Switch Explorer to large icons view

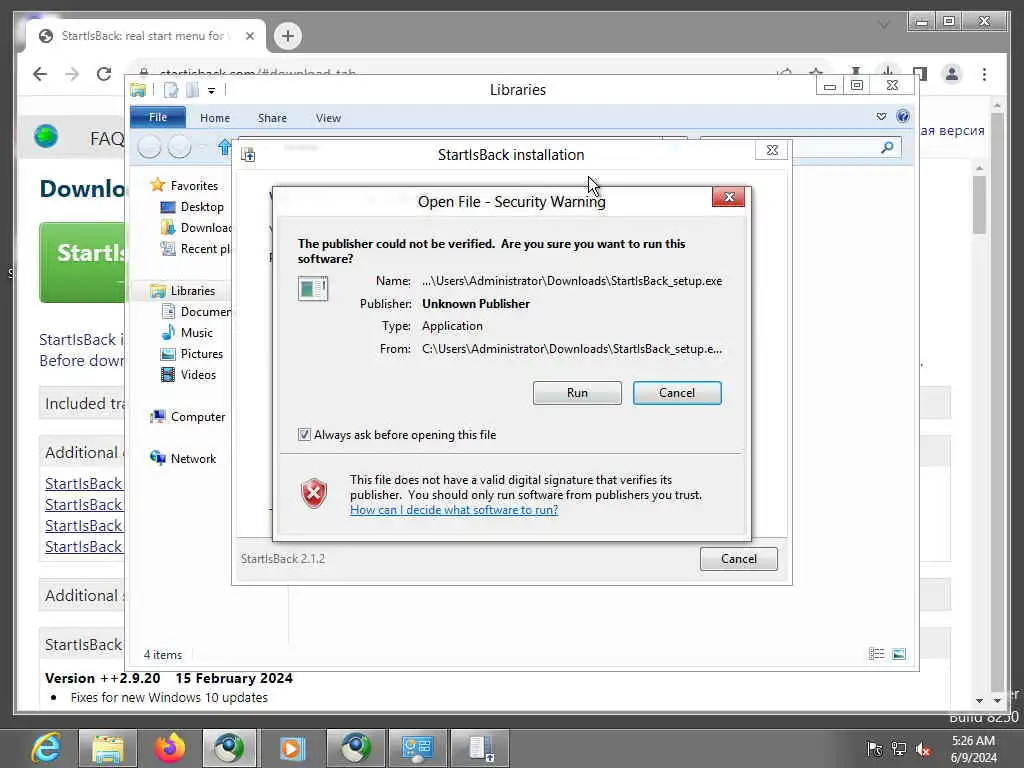click(x=899, y=654)
